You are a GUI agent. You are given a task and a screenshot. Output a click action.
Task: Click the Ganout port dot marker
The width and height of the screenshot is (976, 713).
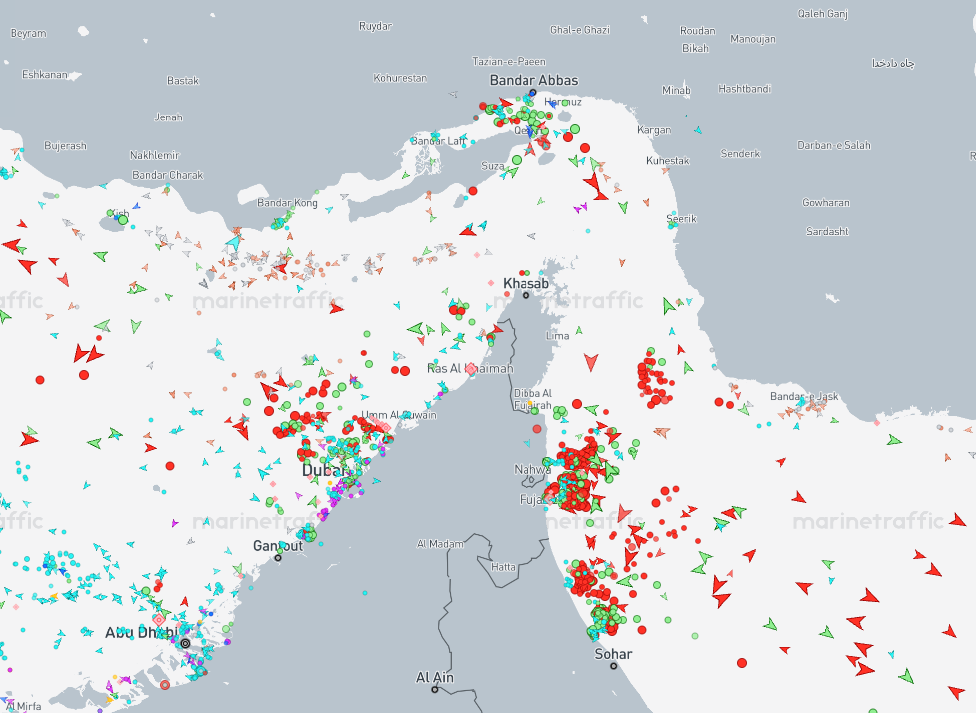pyautogui.click(x=278, y=557)
